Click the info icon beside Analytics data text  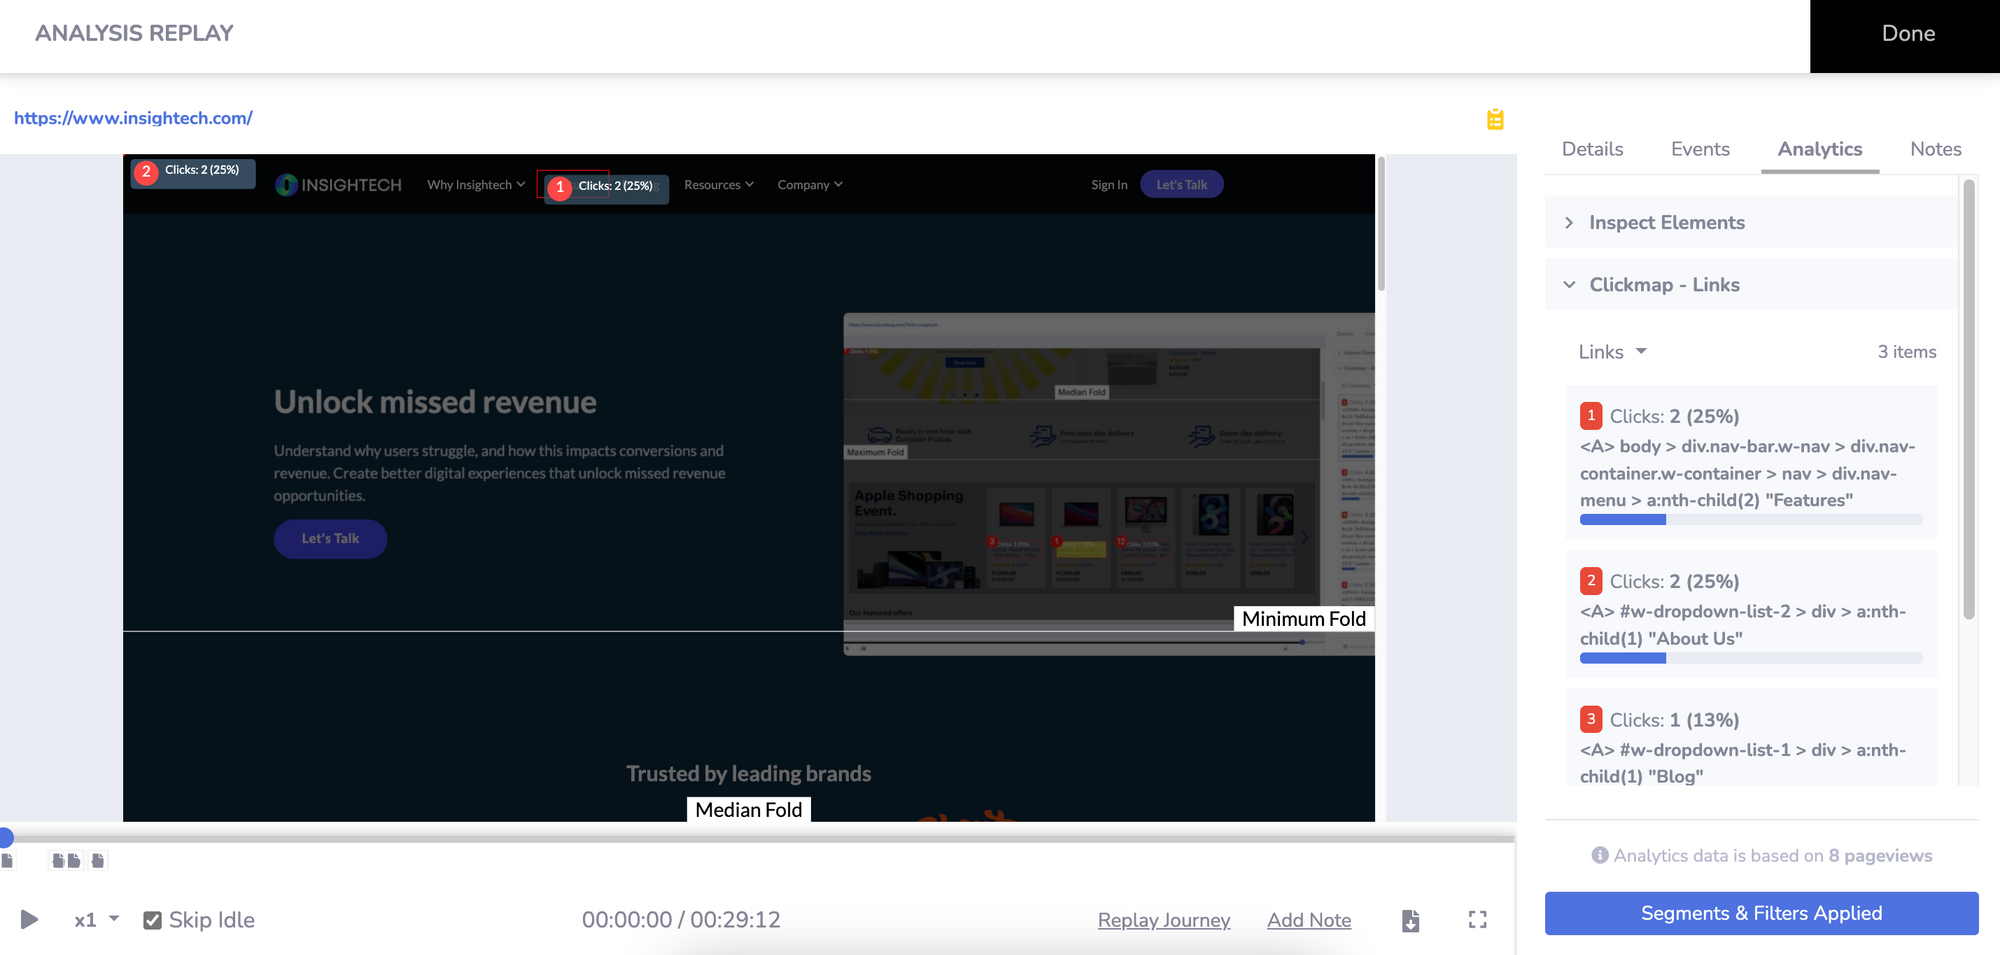point(1599,855)
